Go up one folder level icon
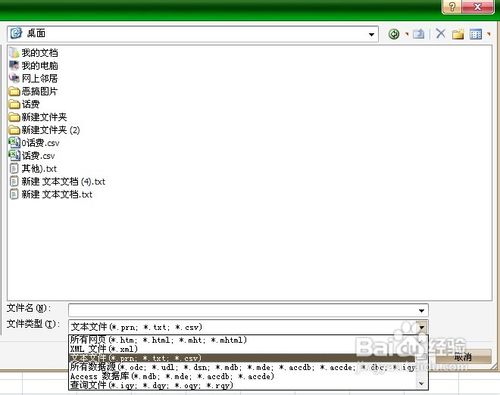Image resolution: width=500 pixels, height=395 pixels. [x=419, y=34]
